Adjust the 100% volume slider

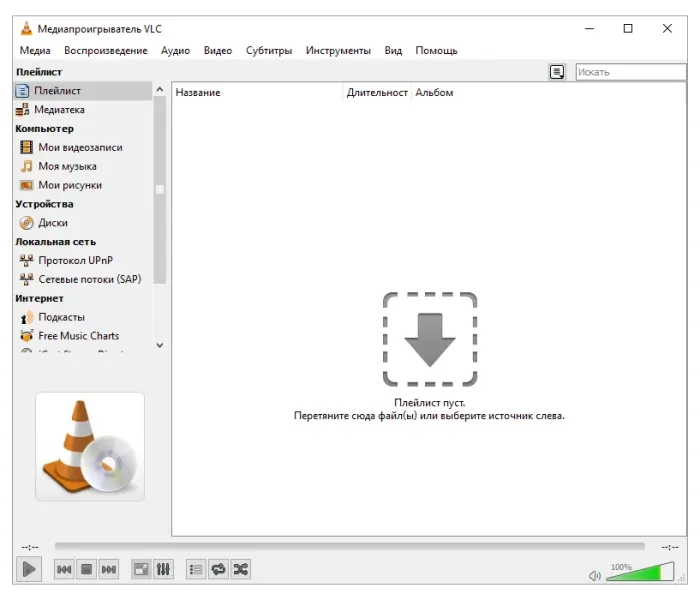(640, 572)
